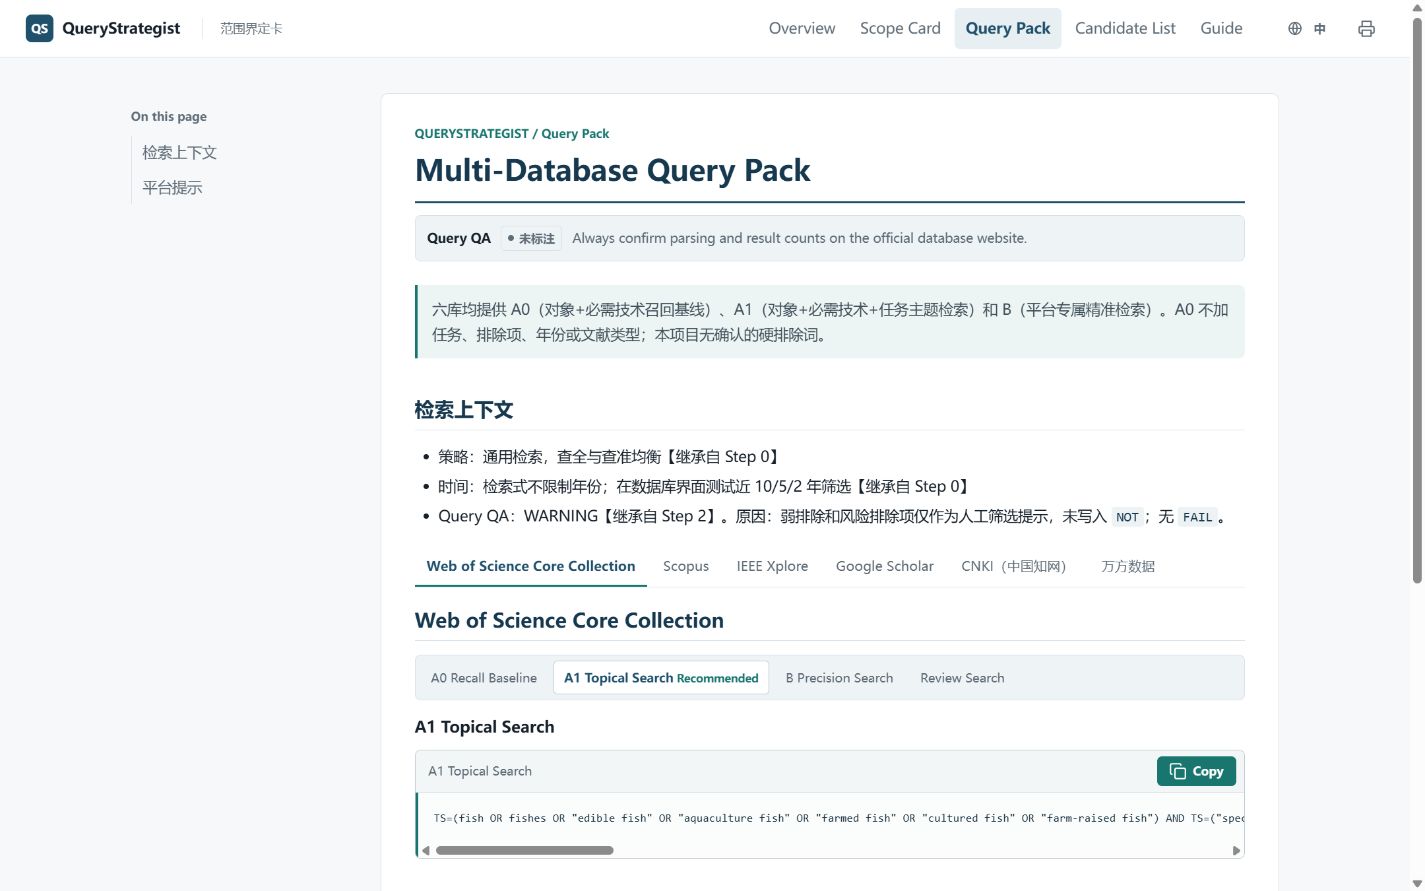Jump to 平台提示 section in sidebar
This screenshot has width=1425, height=891.
click(x=172, y=187)
